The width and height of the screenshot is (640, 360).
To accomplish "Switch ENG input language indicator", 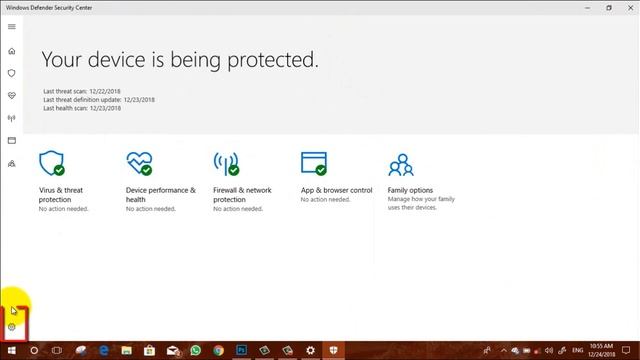I will point(578,351).
